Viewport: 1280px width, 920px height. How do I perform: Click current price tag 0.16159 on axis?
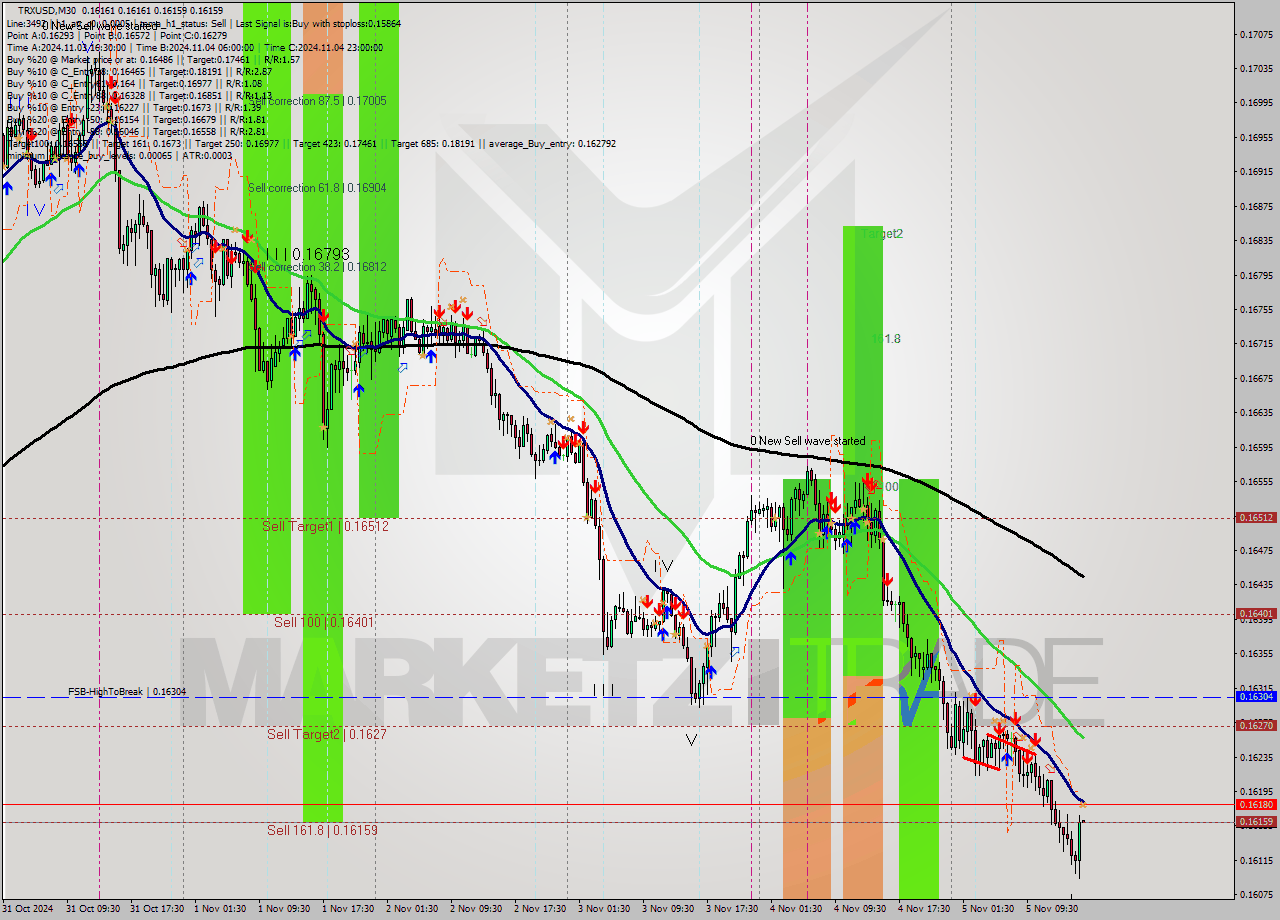(x=1256, y=822)
